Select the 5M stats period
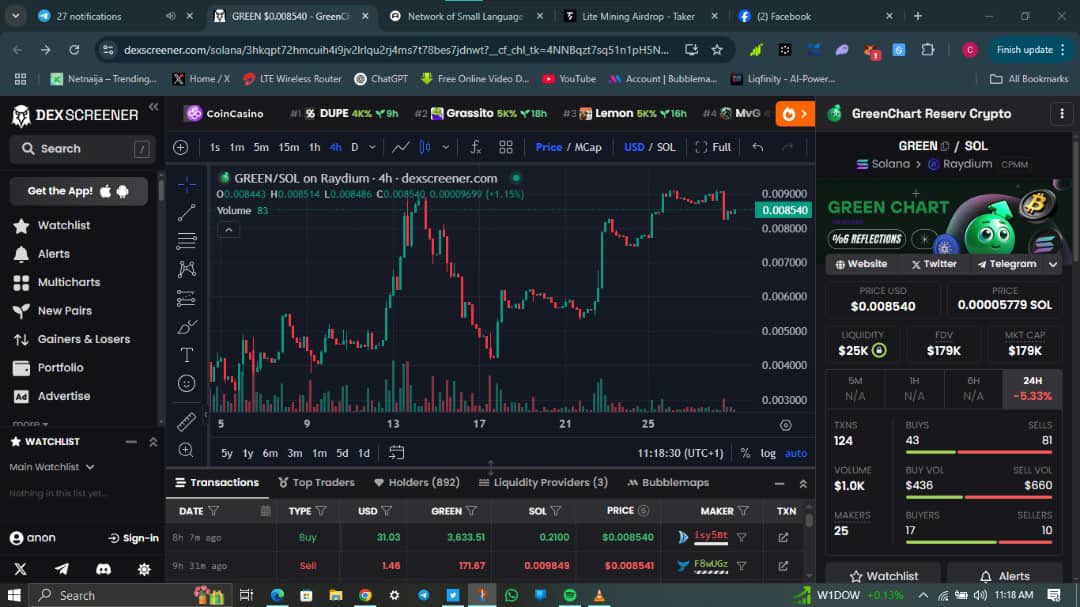Viewport: 1080px width, 607px height. [x=855, y=389]
